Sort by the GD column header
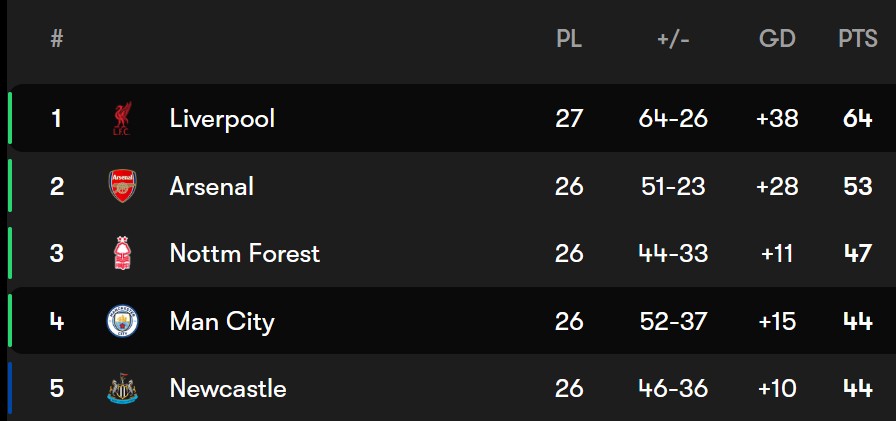The image size is (896, 421). coord(777,40)
